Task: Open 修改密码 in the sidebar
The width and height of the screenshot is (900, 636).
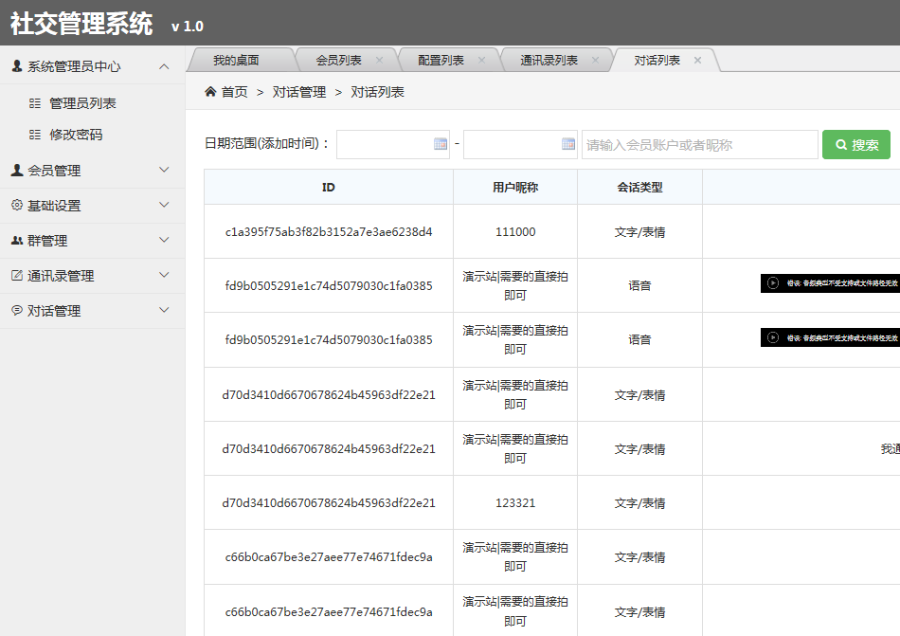Action: pos(76,135)
